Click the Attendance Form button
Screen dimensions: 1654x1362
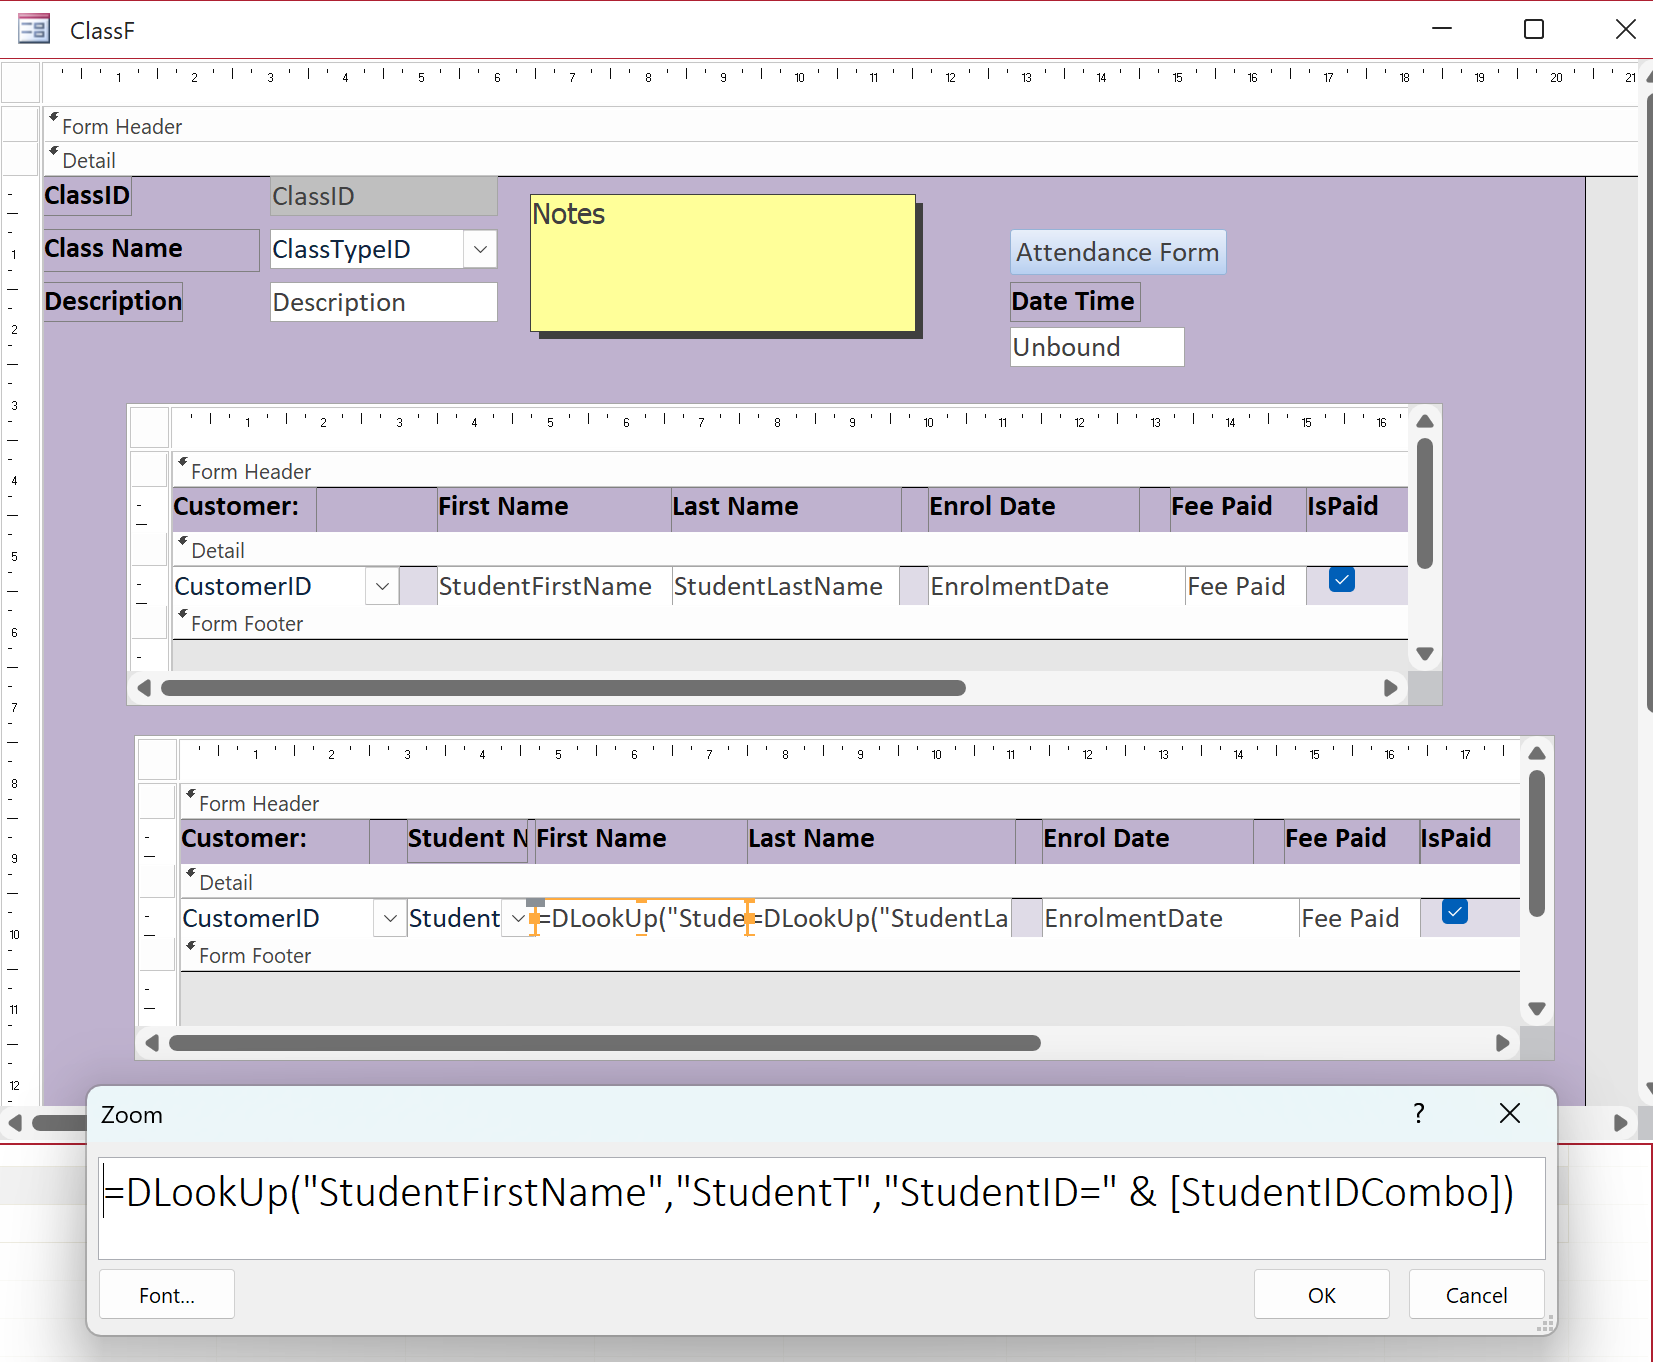[x=1117, y=252]
